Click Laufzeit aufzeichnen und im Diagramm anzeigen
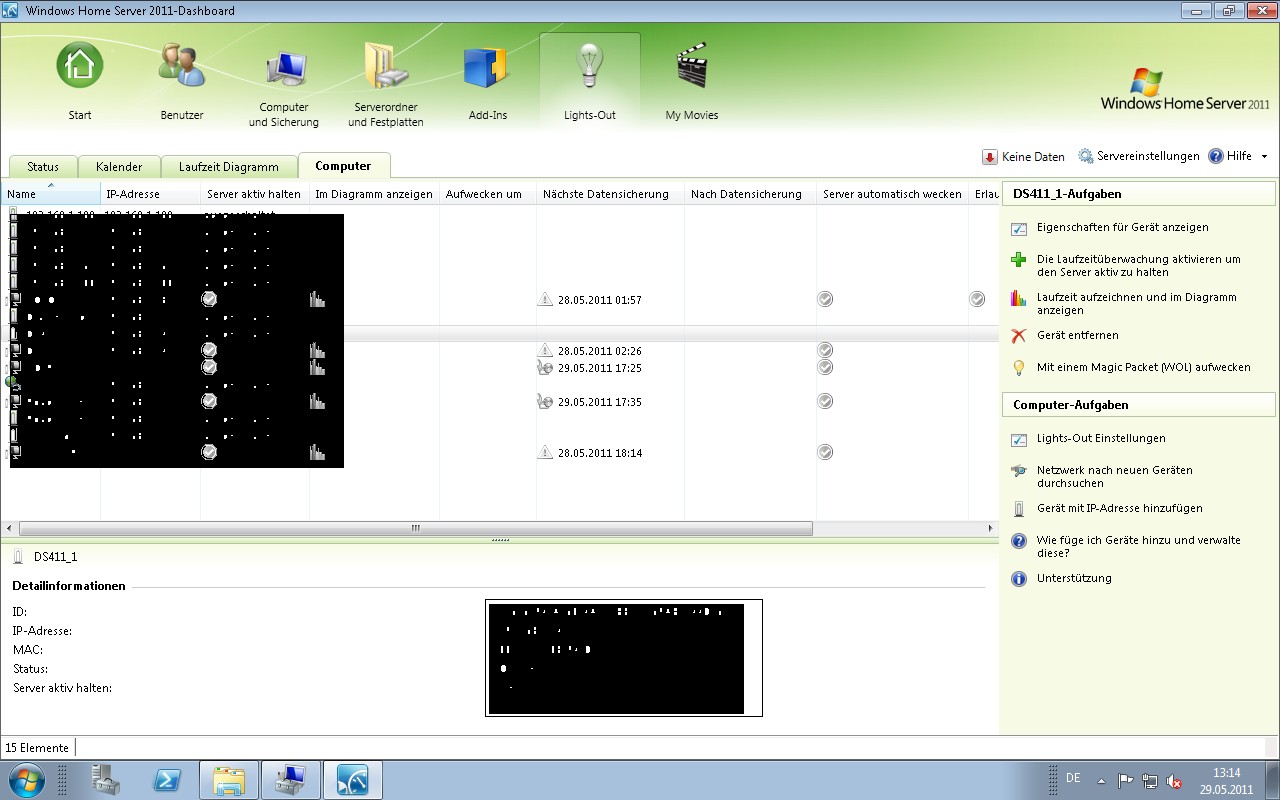Screen dimensions: 1280x800 [x=1136, y=303]
